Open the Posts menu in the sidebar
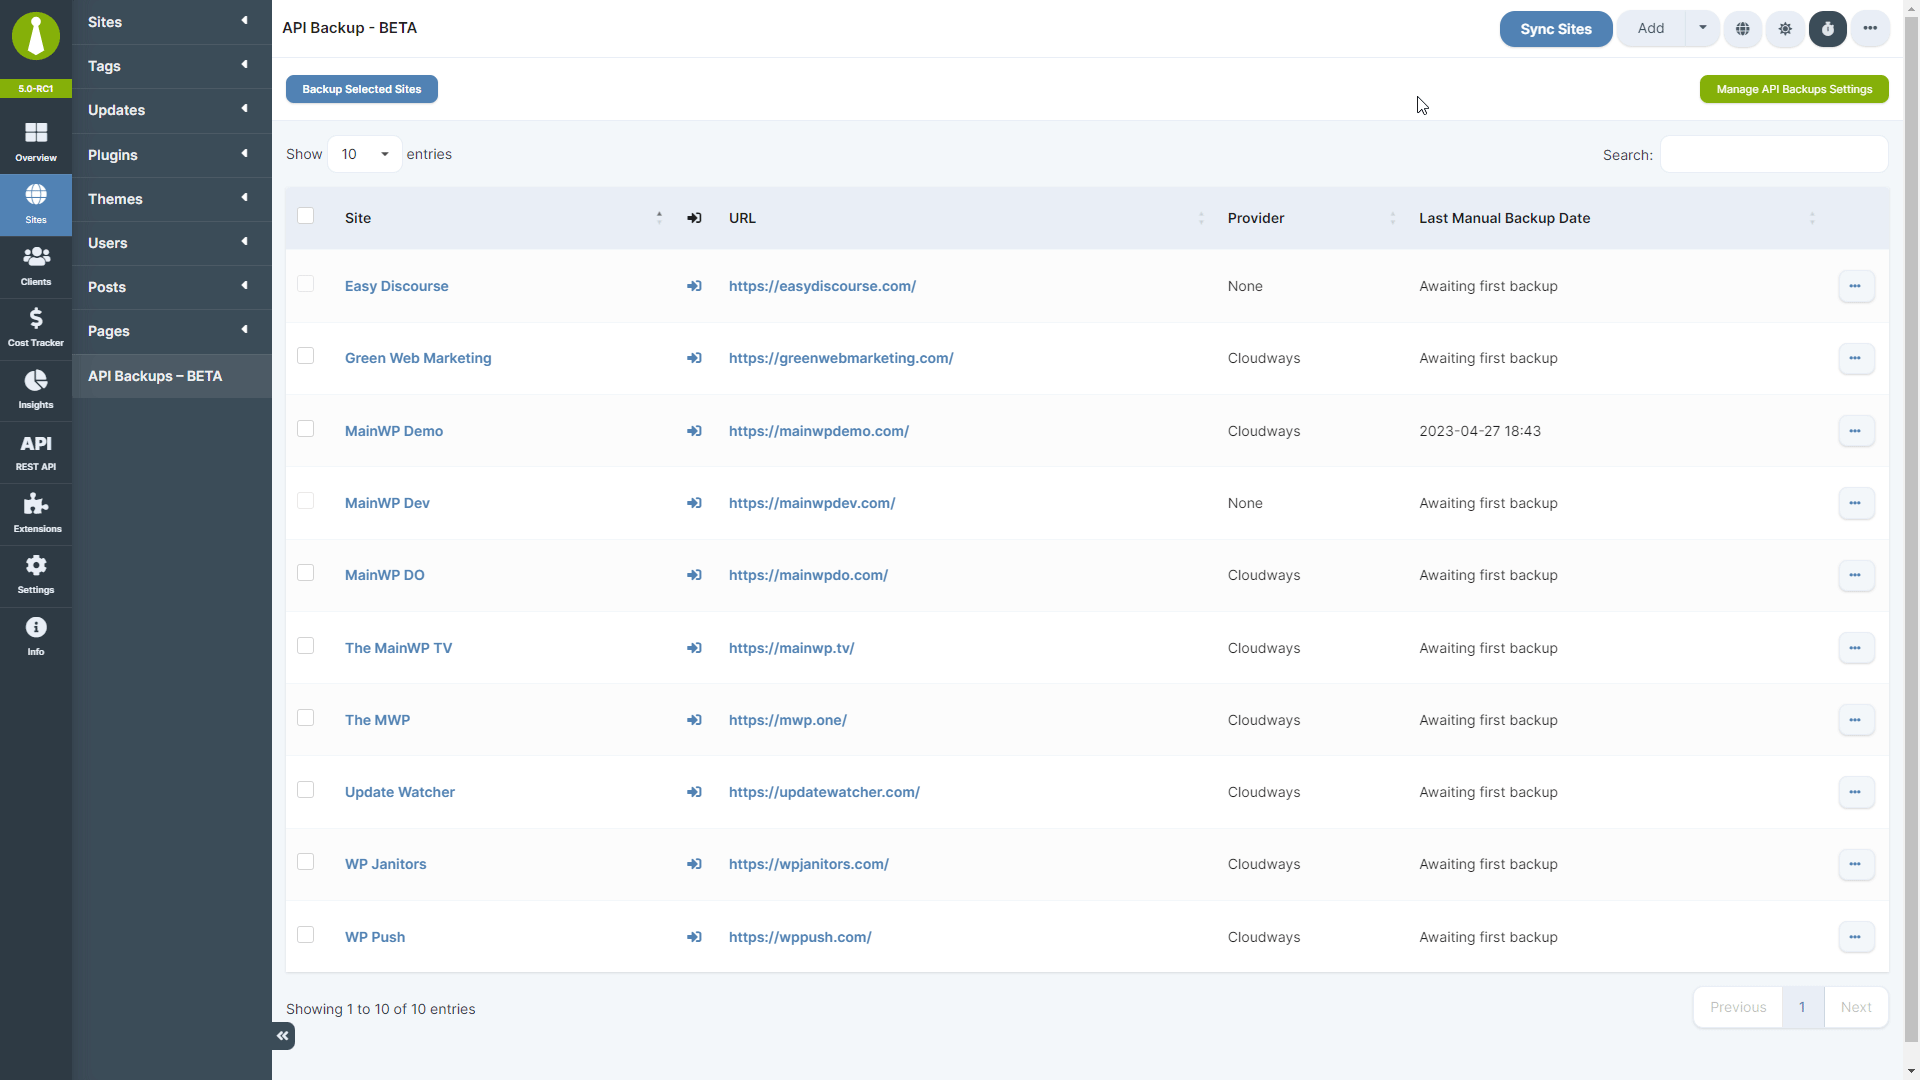The image size is (1920, 1080). click(x=106, y=287)
